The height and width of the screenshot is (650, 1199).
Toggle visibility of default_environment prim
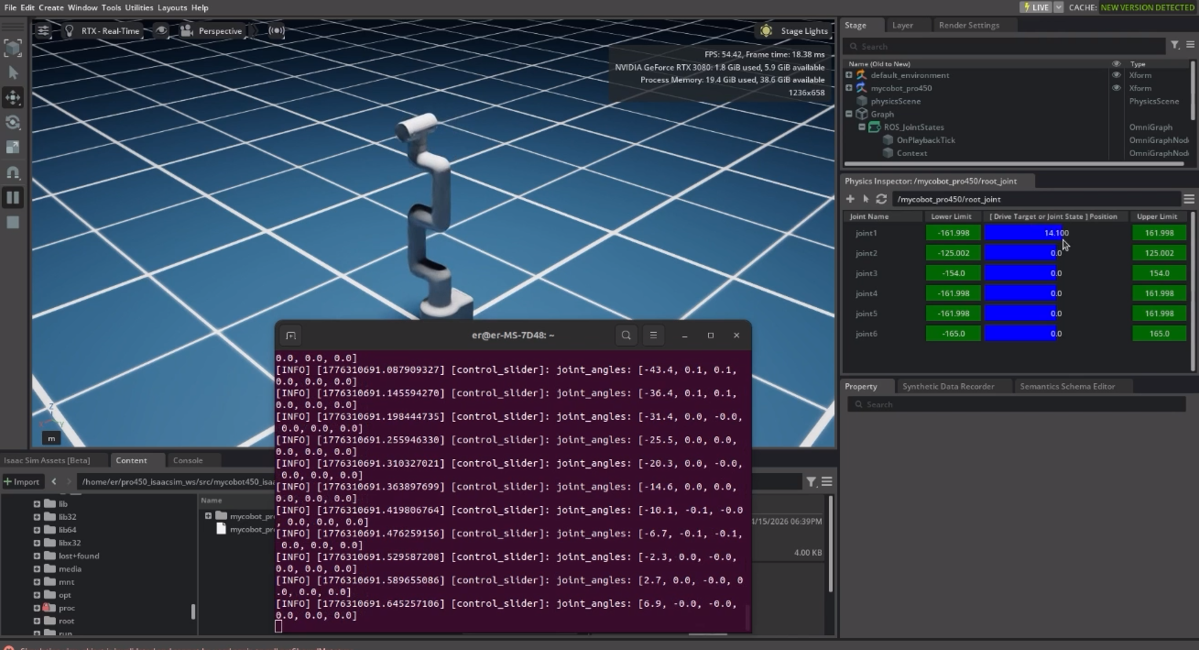[x=1117, y=75]
